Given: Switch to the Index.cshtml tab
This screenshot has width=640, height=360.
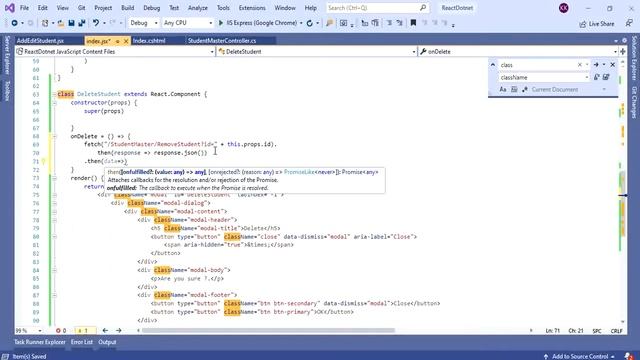Looking at the screenshot, I should click(149, 41).
